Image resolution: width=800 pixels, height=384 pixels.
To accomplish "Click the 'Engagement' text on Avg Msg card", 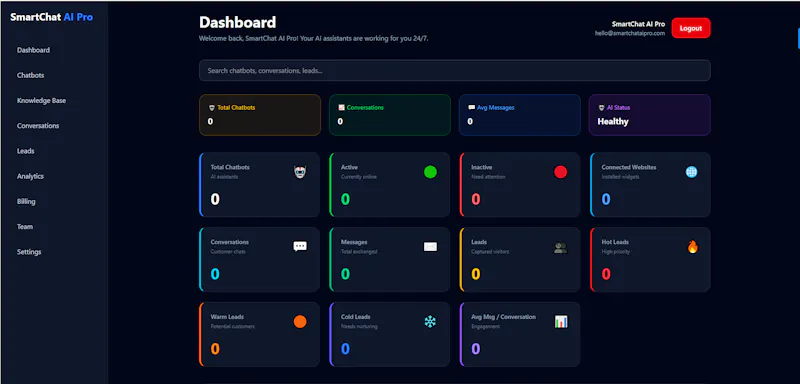I will click(x=485, y=326).
